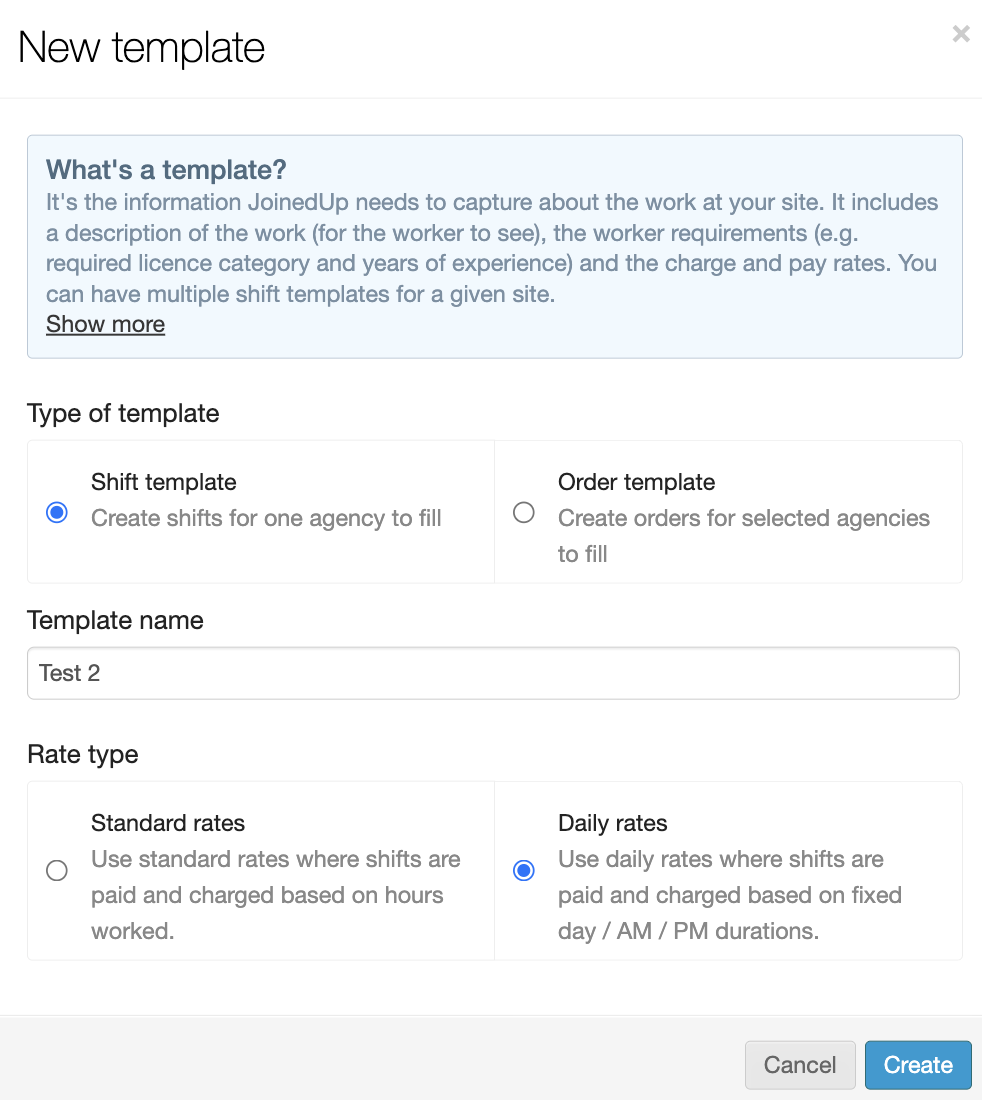Click the "New template" dialog title

coord(141,48)
